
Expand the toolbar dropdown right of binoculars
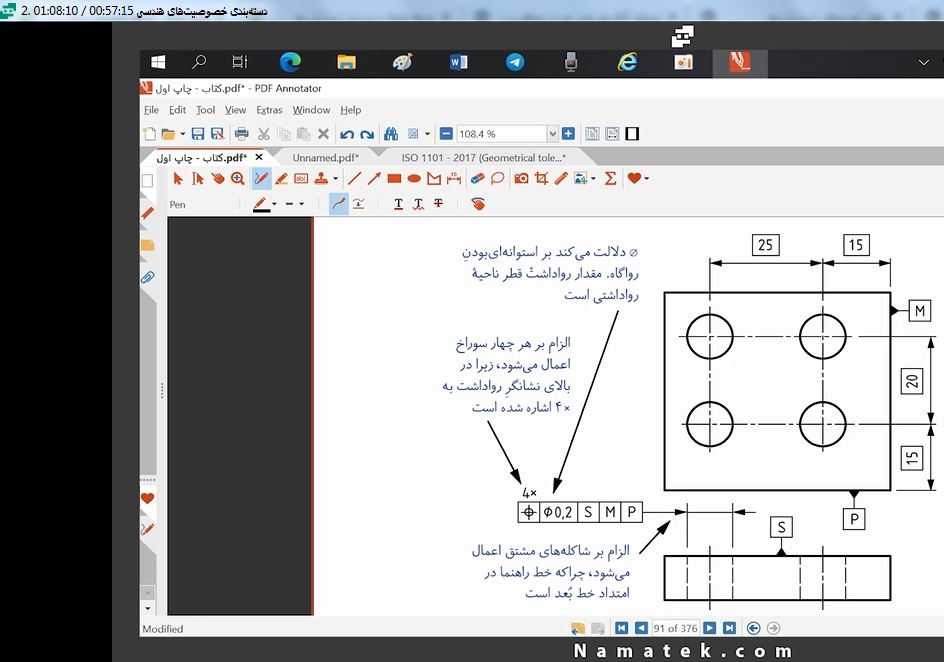(x=427, y=134)
